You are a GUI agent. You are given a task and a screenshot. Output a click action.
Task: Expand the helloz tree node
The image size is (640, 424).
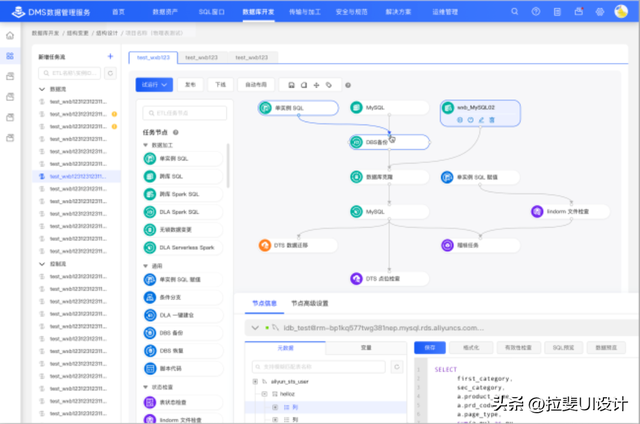[x=264, y=394]
